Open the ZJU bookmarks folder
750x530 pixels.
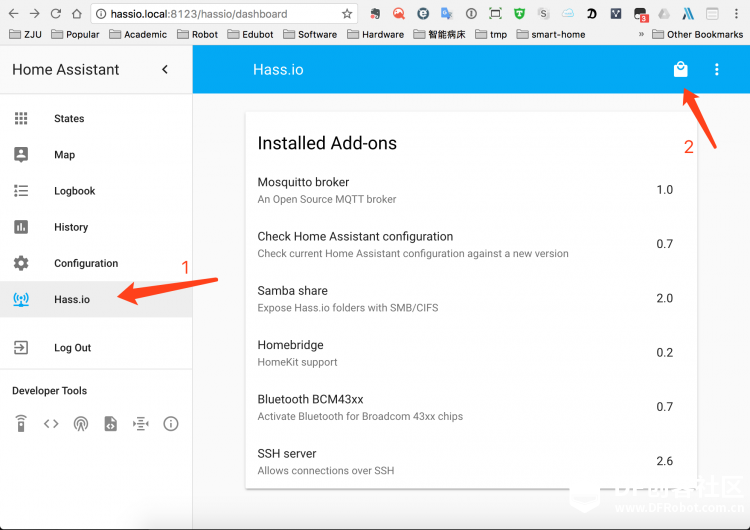point(25,34)
